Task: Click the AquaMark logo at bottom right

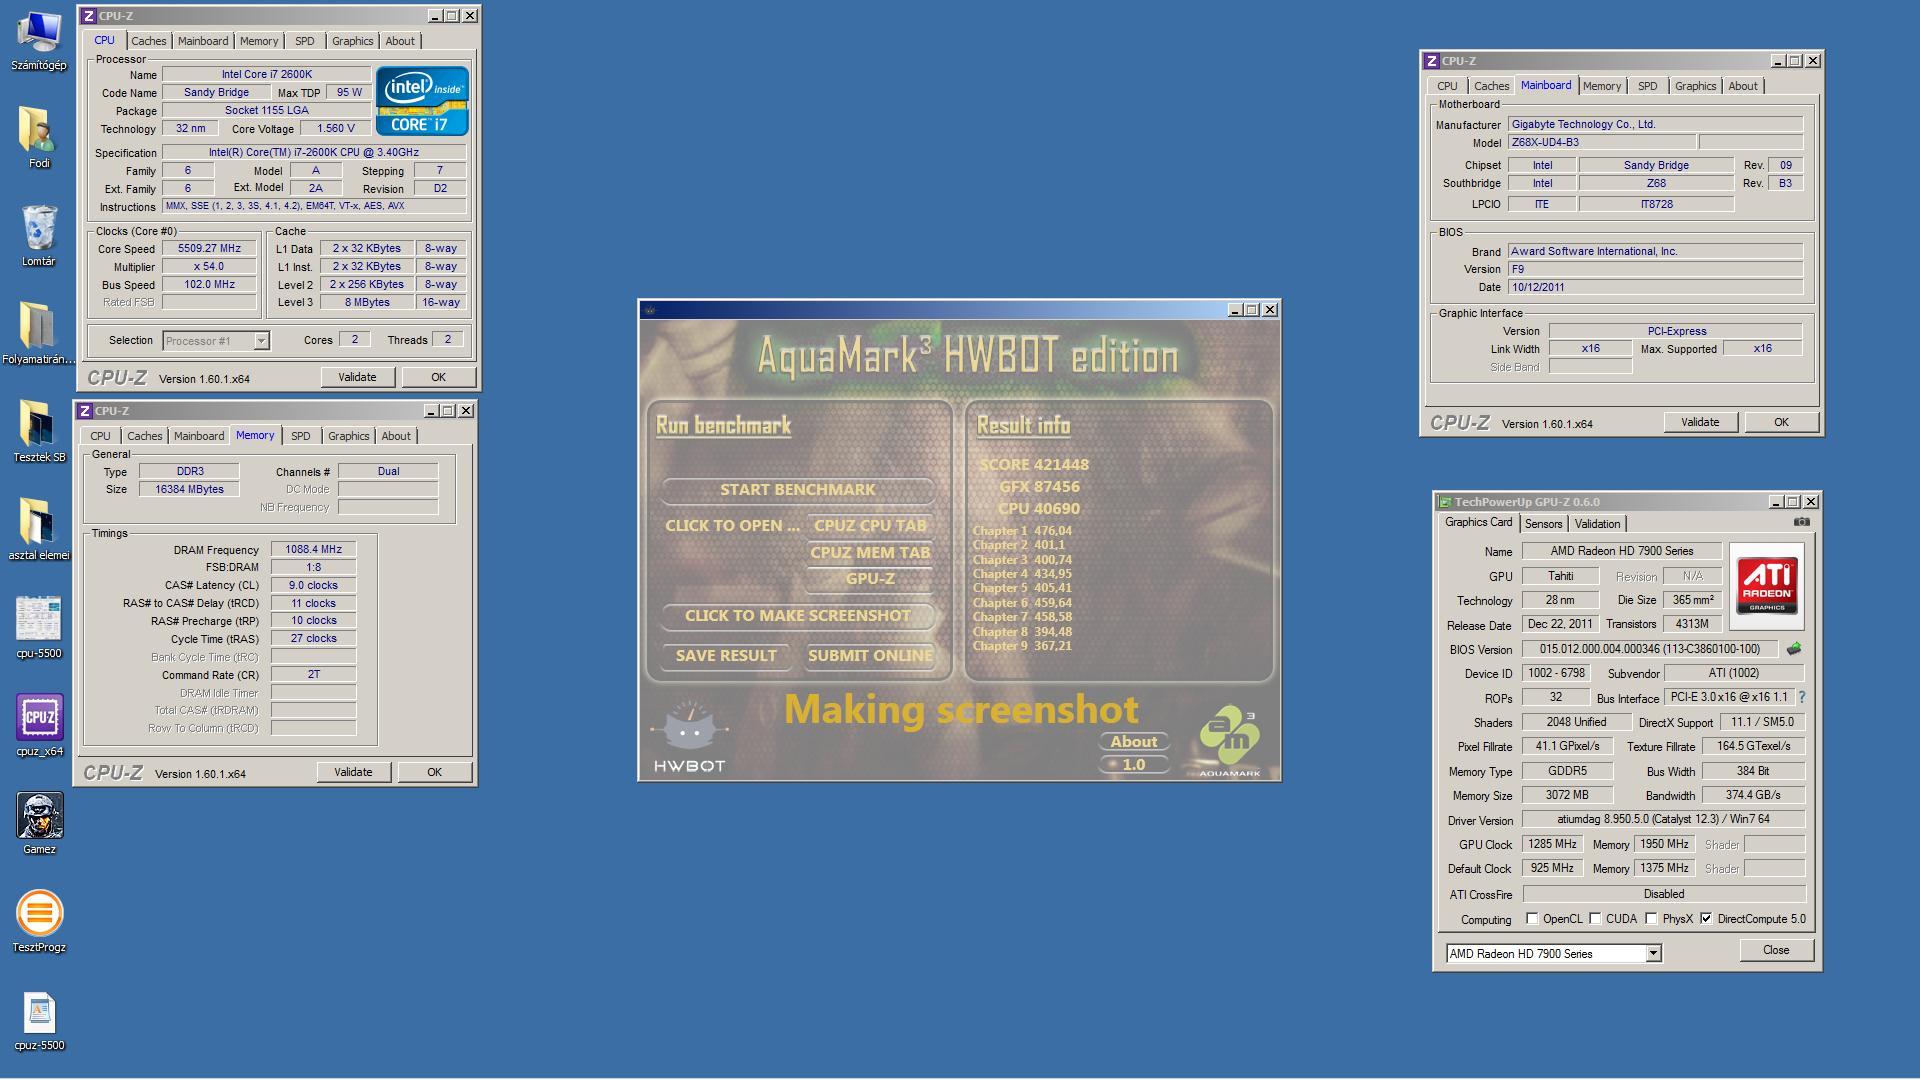Action: (1230, 742)
